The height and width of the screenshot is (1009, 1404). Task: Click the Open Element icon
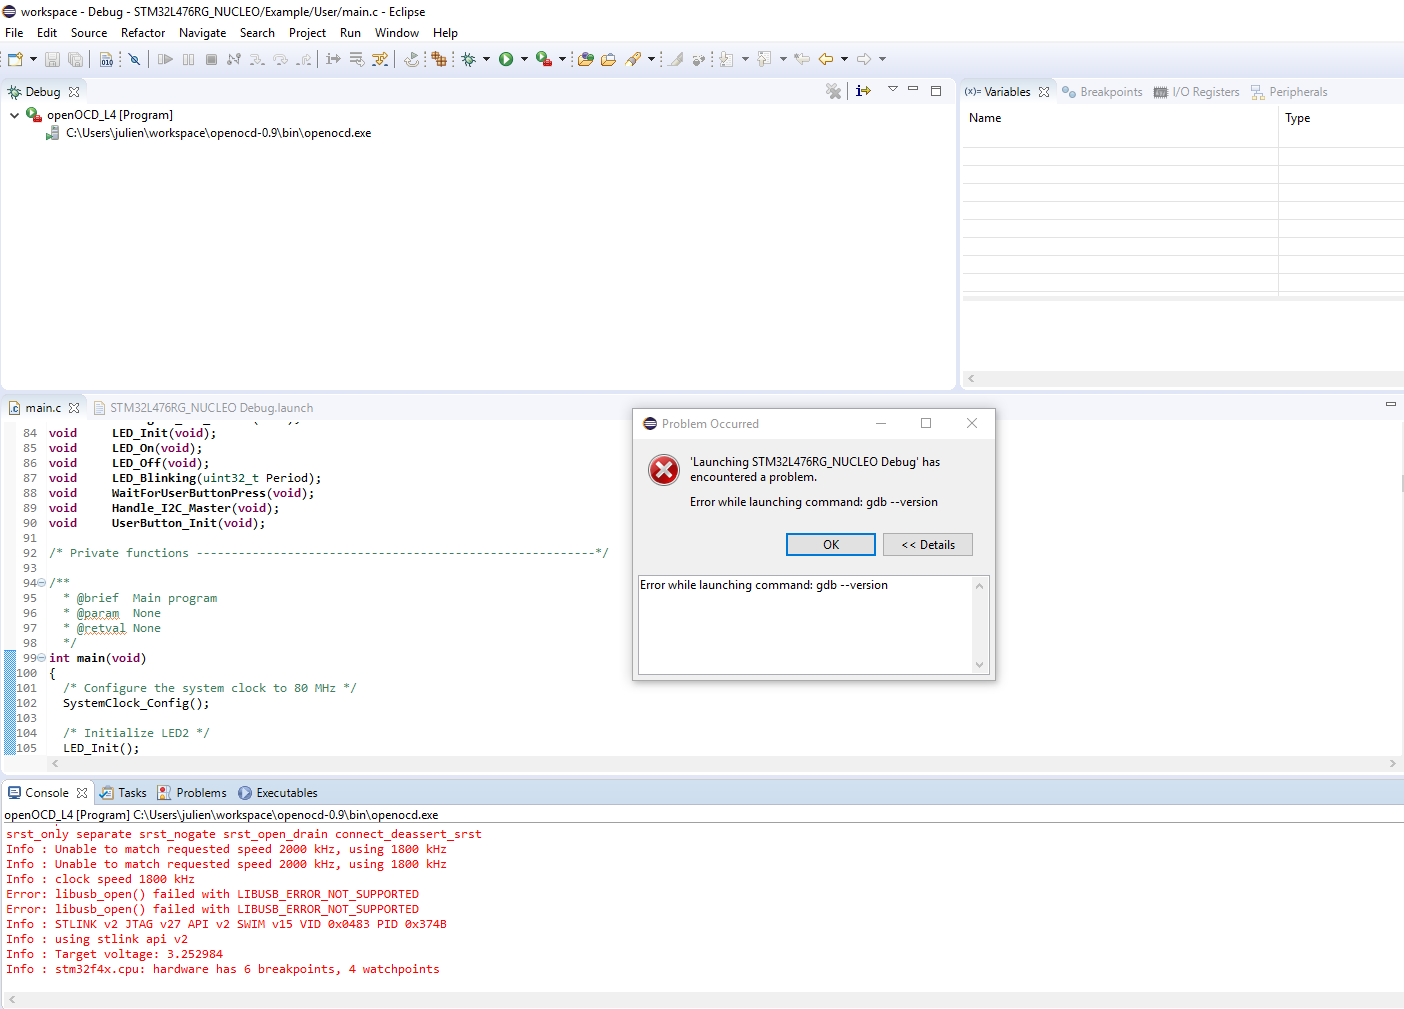(x=585, y=59)
